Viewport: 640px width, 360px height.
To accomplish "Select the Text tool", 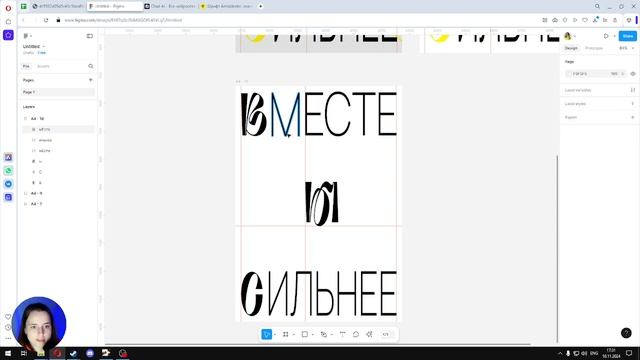I will (342, 334).
